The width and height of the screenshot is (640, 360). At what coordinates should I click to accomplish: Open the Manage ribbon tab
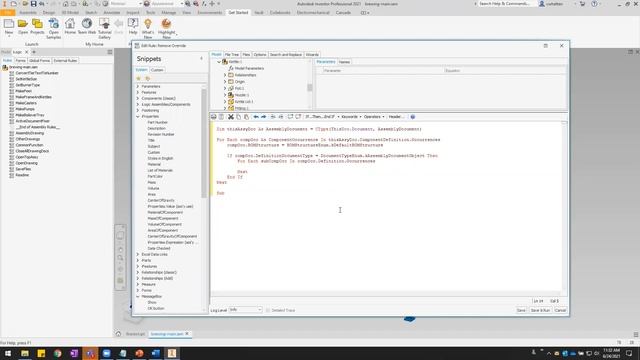[169, 13]
